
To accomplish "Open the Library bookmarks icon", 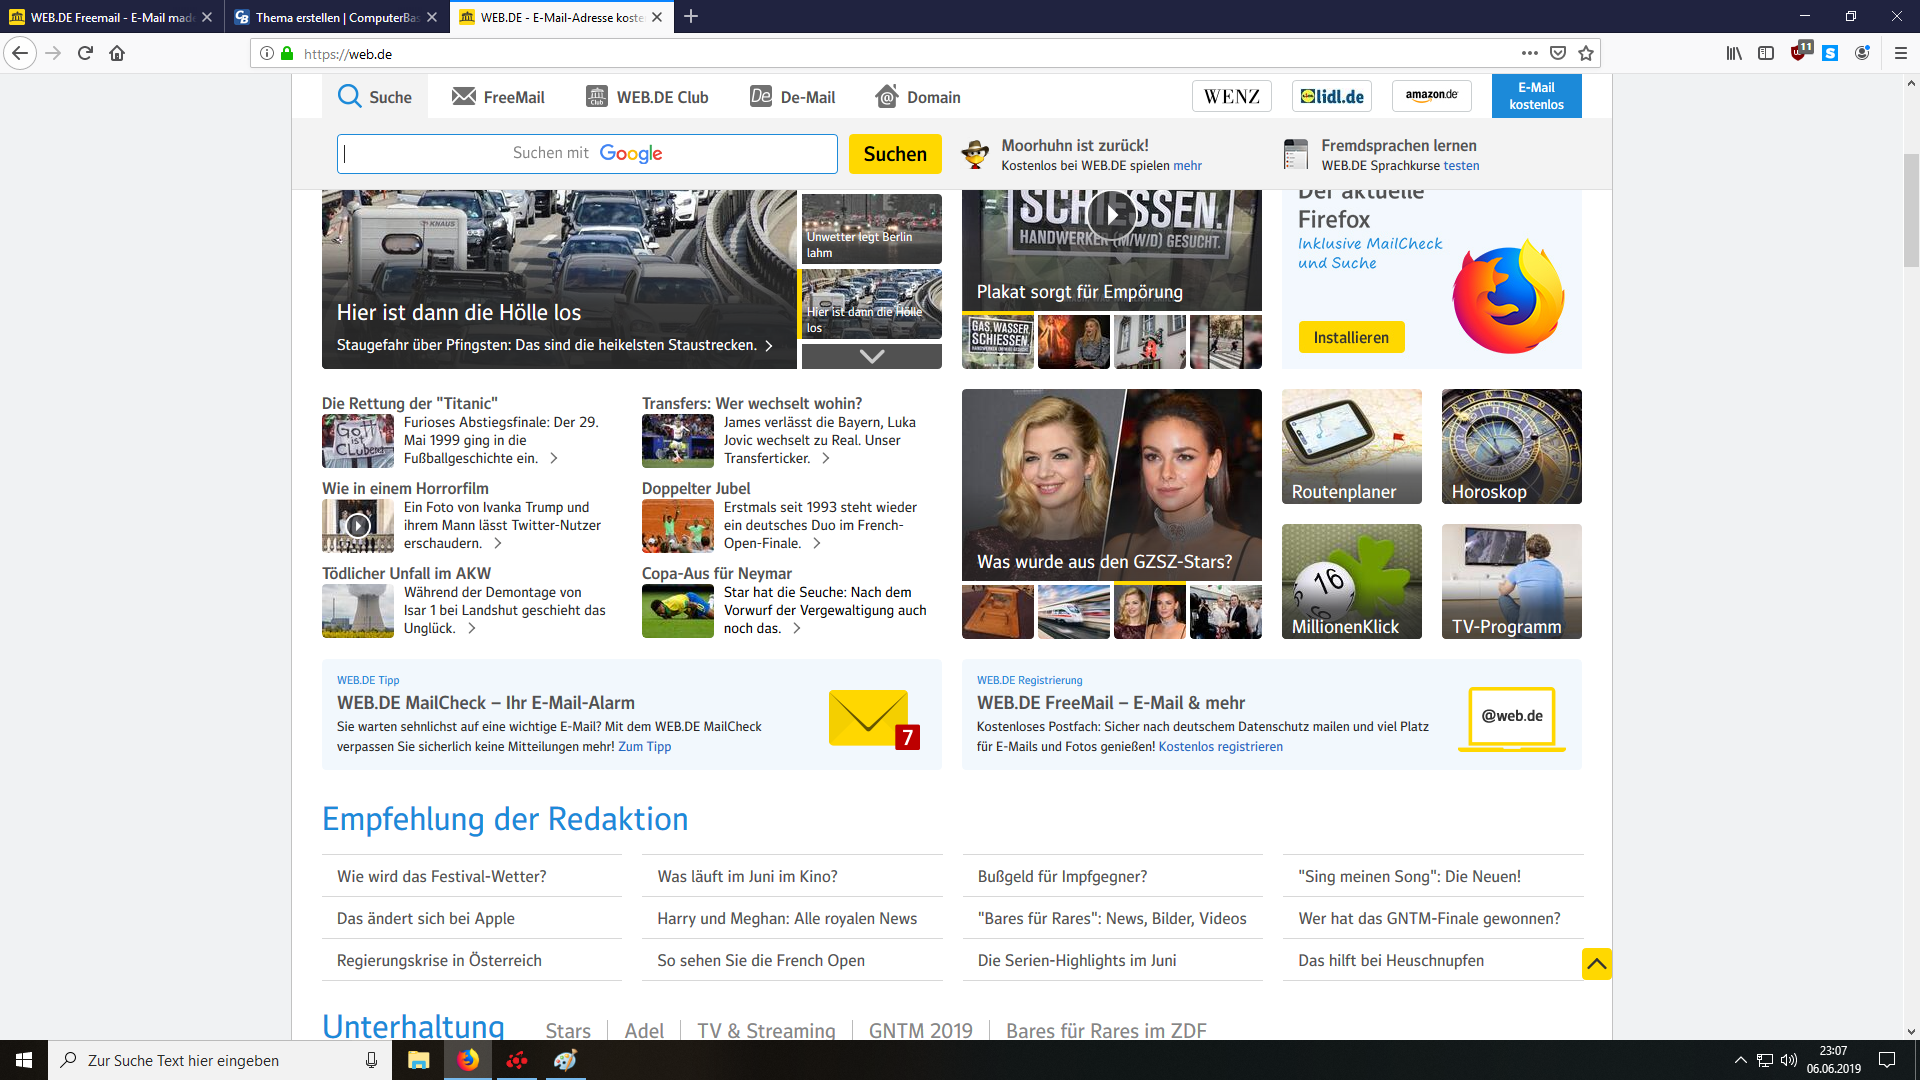I will (1734, 53).
